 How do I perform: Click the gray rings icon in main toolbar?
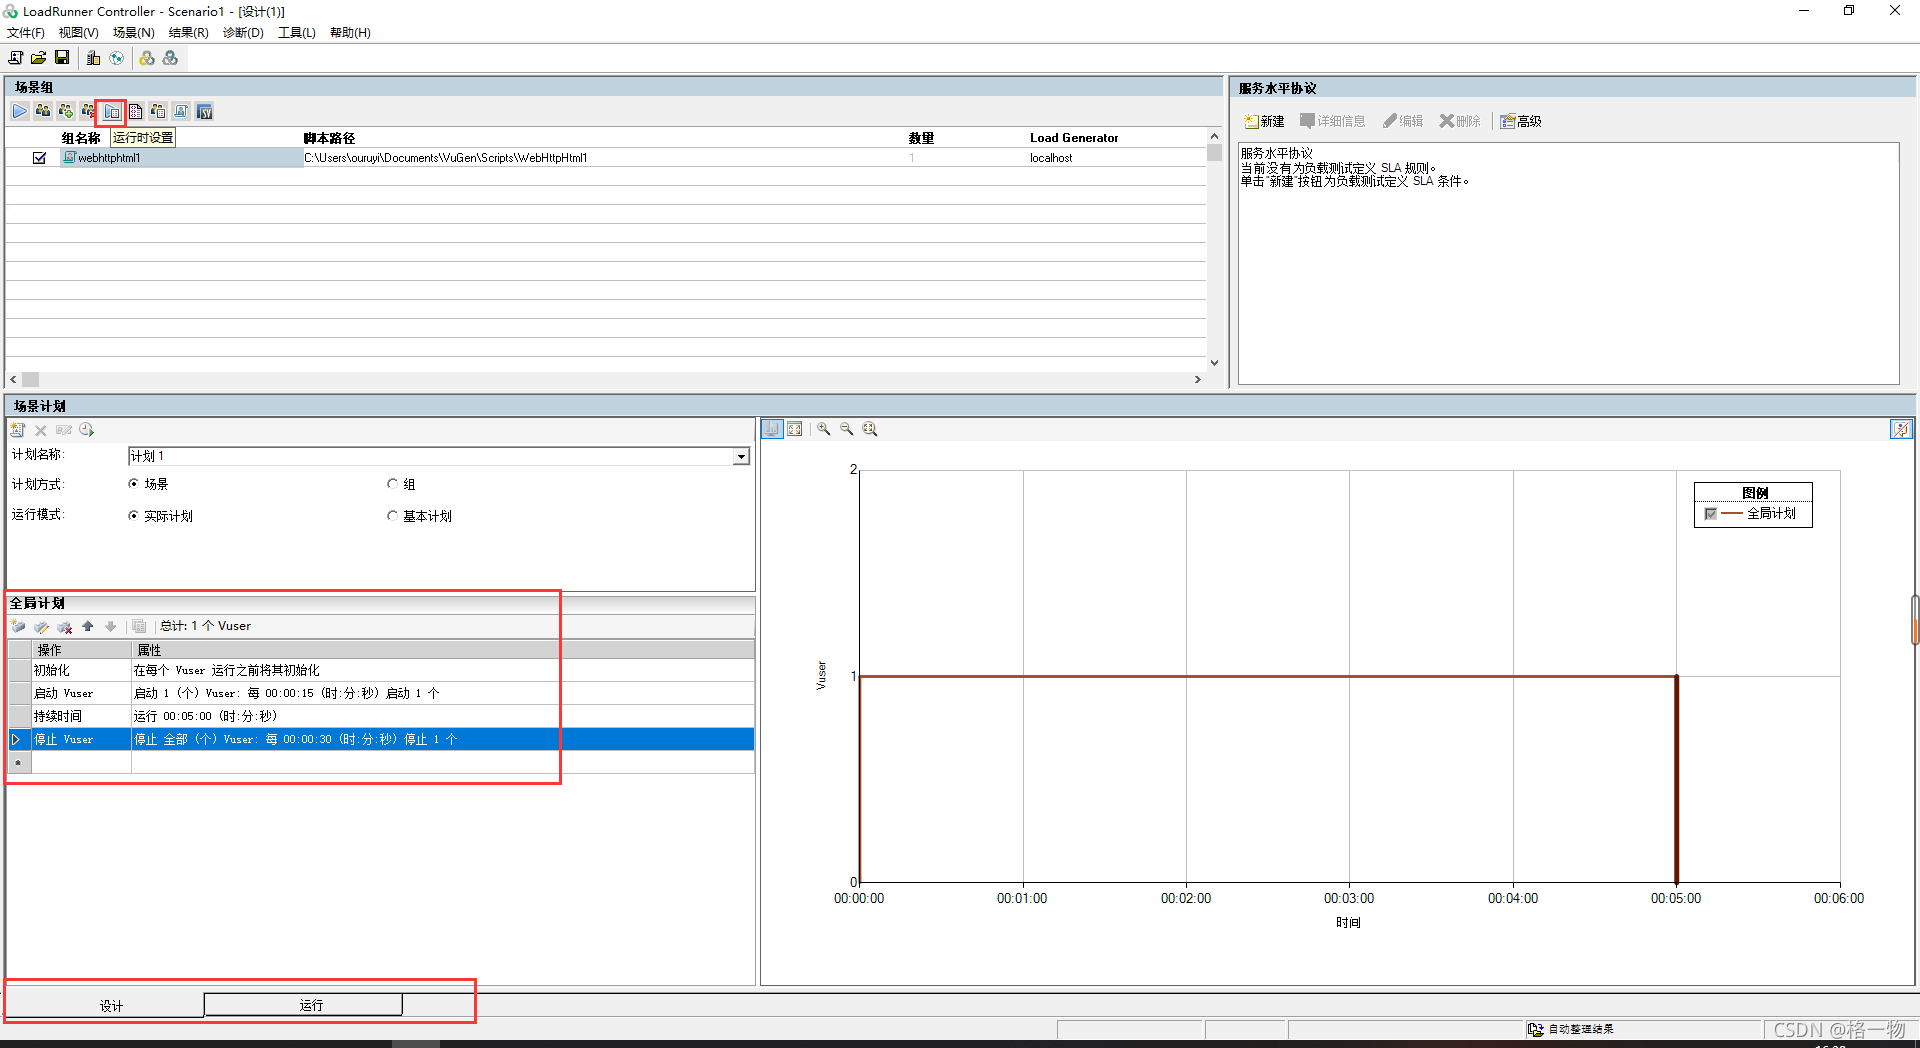click(x=171, y=58)
